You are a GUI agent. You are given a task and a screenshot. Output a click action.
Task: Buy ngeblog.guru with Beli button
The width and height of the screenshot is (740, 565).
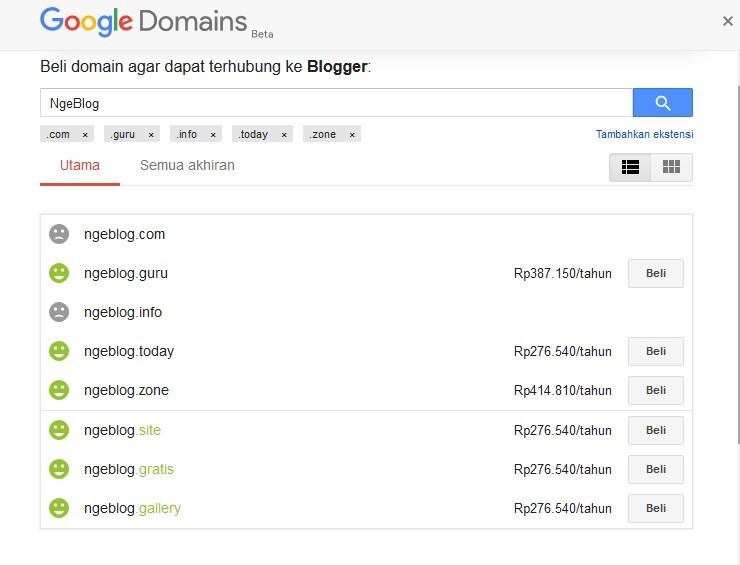click(656, 273)
